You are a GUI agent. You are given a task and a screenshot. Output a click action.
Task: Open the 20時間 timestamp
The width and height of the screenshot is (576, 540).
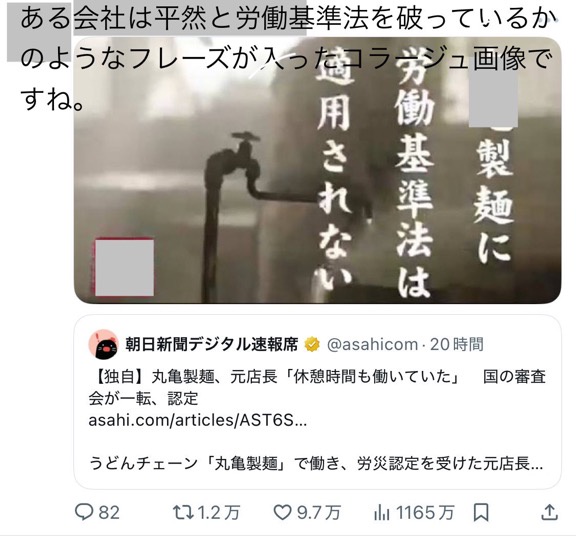(x=457, y=345)
